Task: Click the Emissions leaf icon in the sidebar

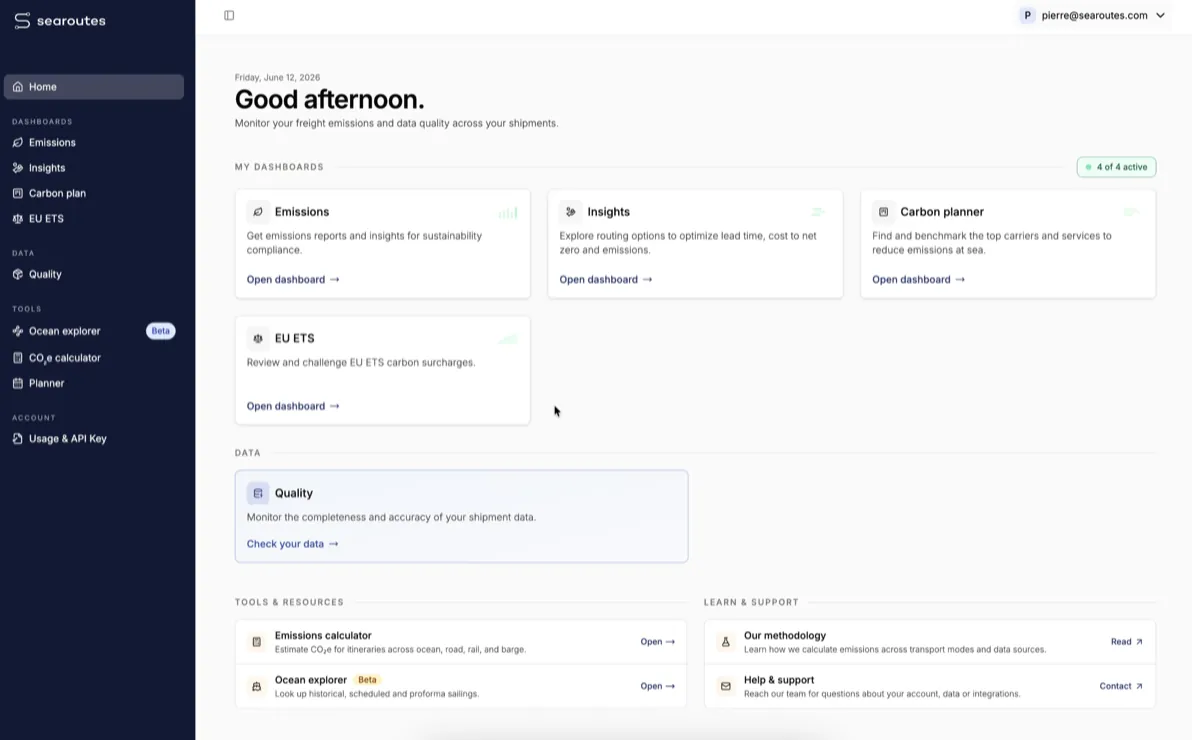Action: coord(17,142)
